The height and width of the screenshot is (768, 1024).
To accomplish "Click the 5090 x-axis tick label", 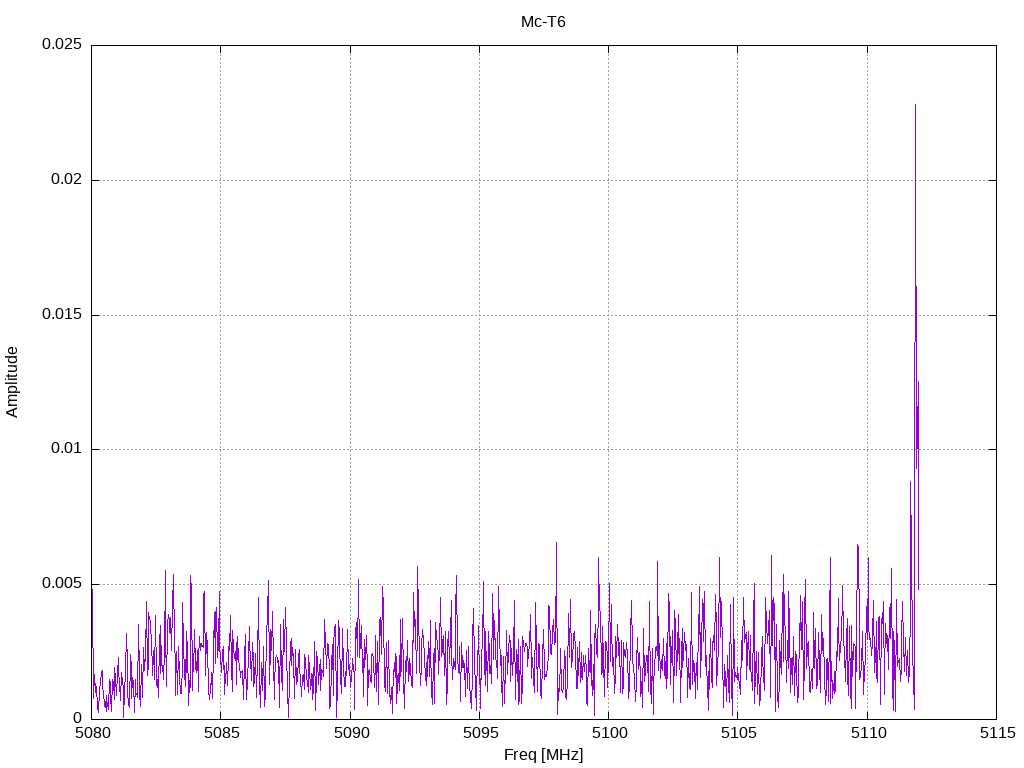I will (x=350, y=734).
